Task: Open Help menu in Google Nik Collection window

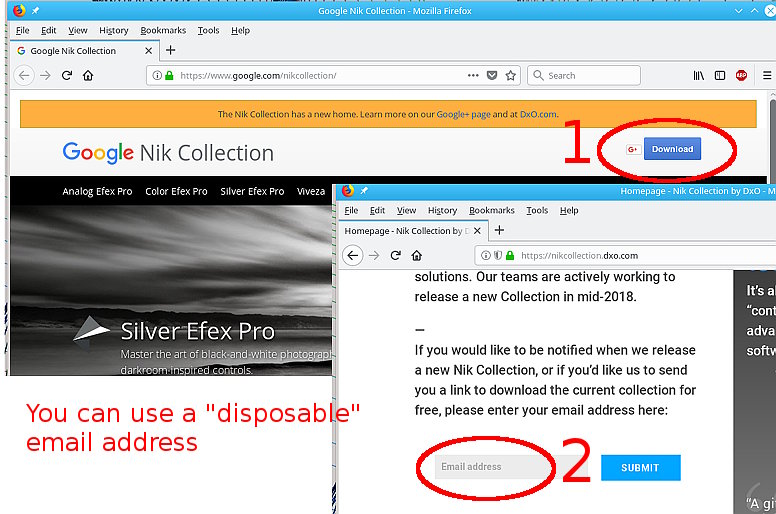Action: click(241, 30)
